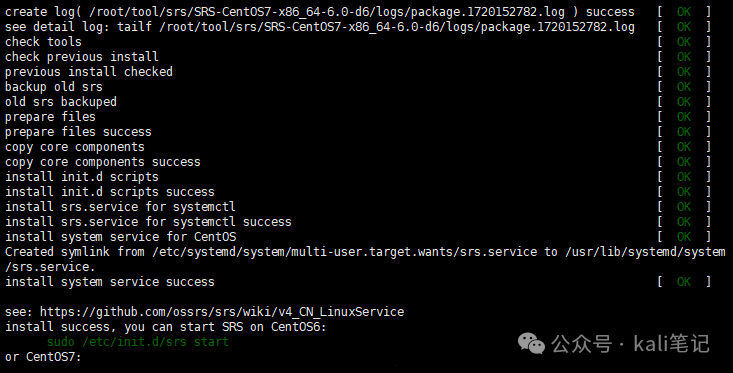Screen dimensions: 733x373
Task: Click the green sudo /etc/init.d/srs start command
Action: click(x=137, y=342)
